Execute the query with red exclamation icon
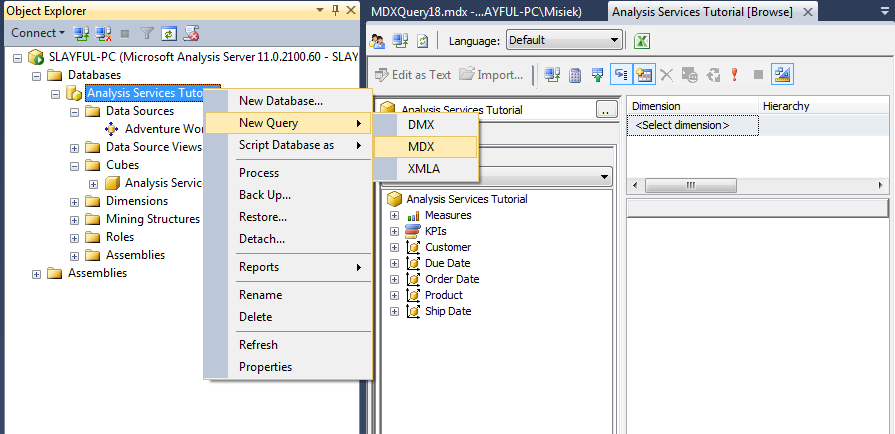This screenshot has height=434, width=895. click(x=735, y=75)
